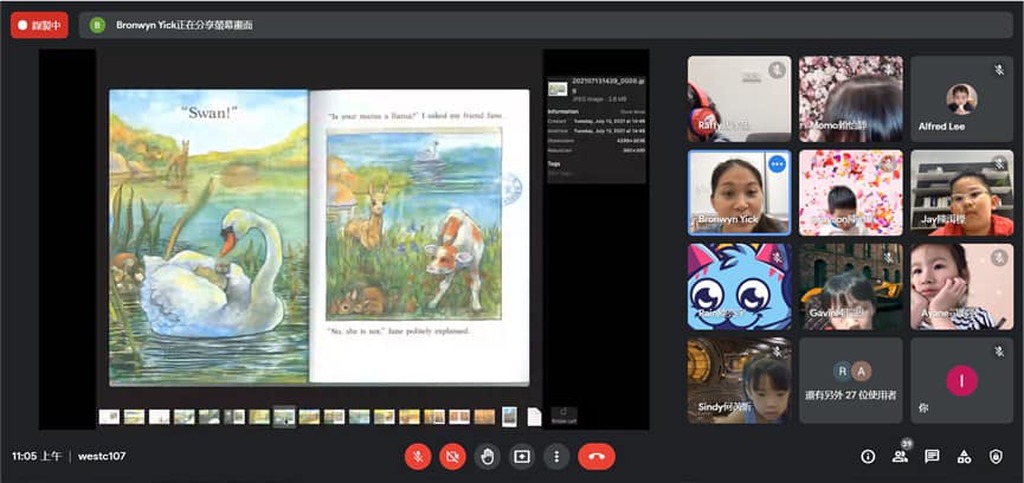Select the confetti-background tile beside Bronwyn
This screenshot has width=1024, height=483.
(x=851, y=193)
